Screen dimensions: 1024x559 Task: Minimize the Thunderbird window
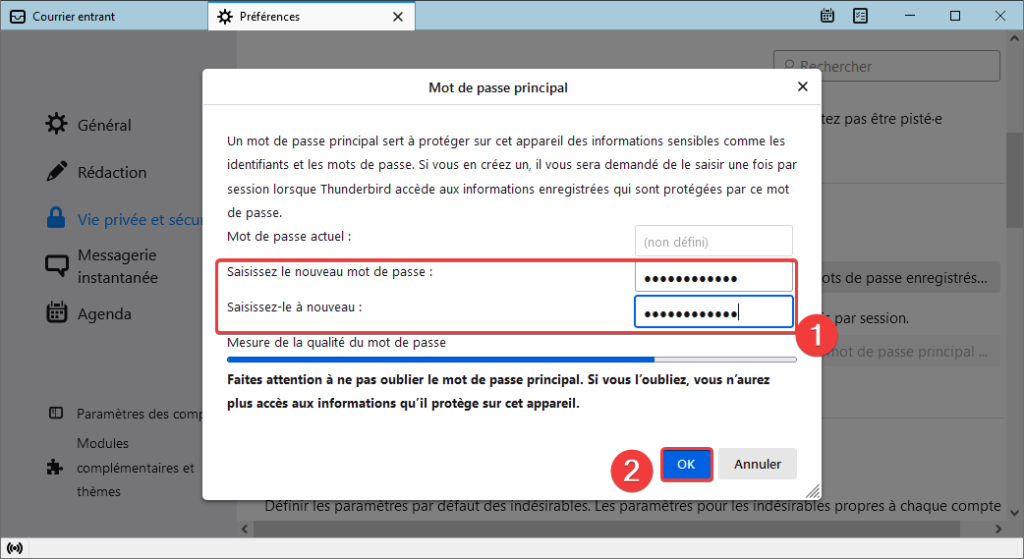coord(910,16)
